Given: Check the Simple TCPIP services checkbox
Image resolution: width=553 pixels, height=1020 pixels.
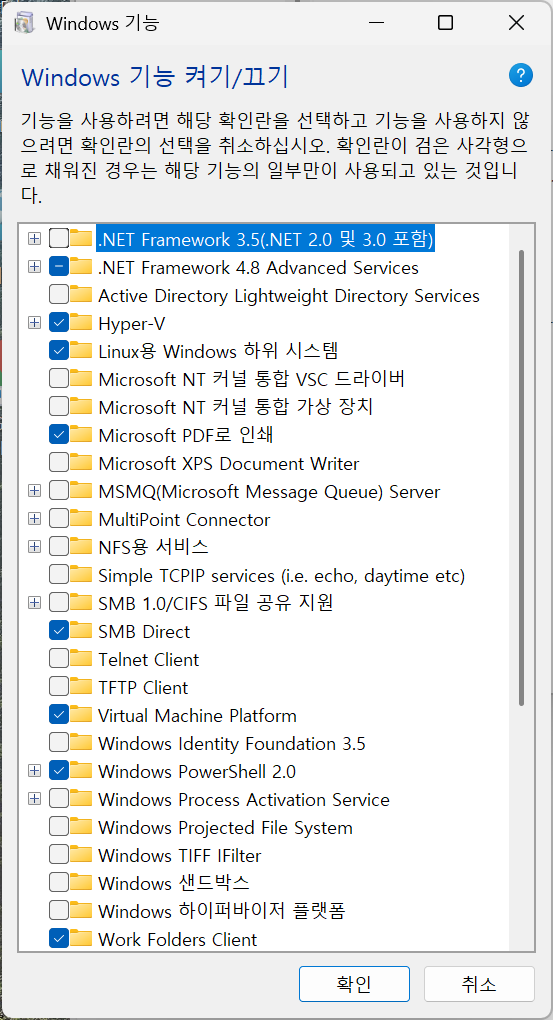Looking at the screenshot, I should click(x=59, y=575).
